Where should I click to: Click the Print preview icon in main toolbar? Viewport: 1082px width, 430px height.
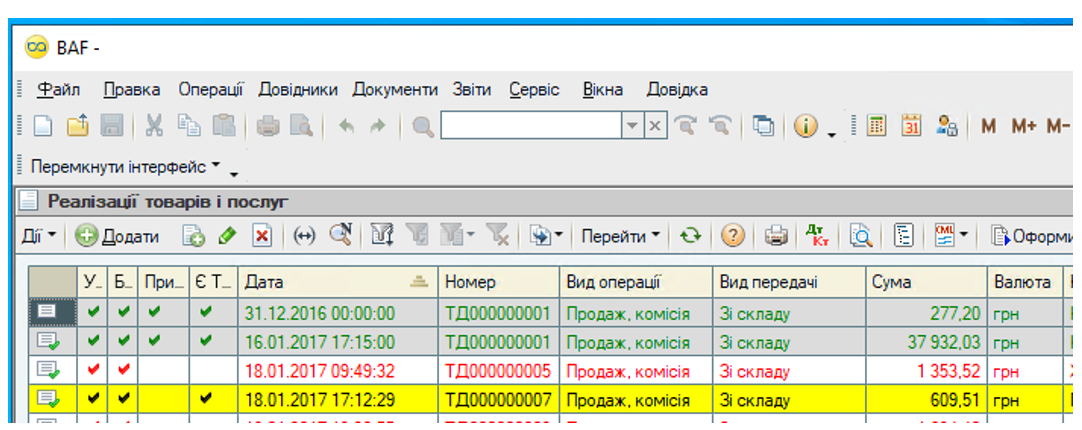(x=302, y=126)
